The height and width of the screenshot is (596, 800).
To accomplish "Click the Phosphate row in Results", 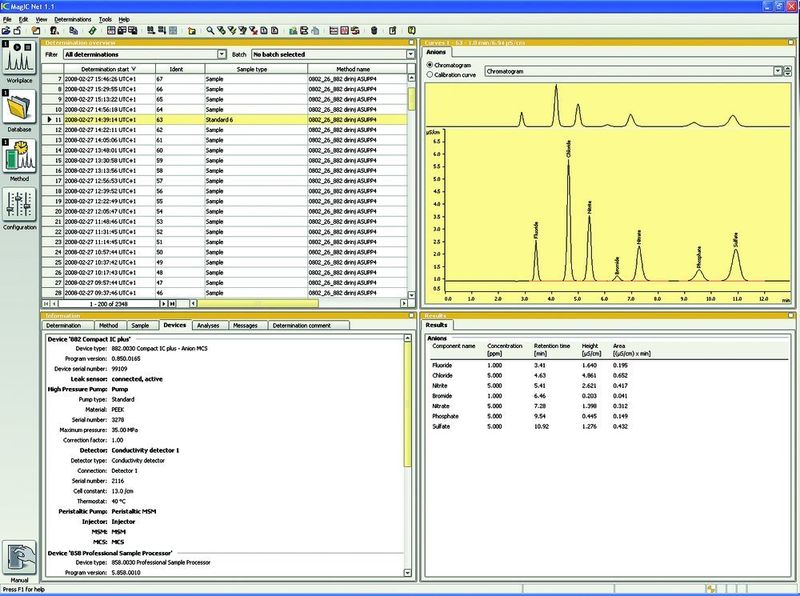I will coord(607,416).
